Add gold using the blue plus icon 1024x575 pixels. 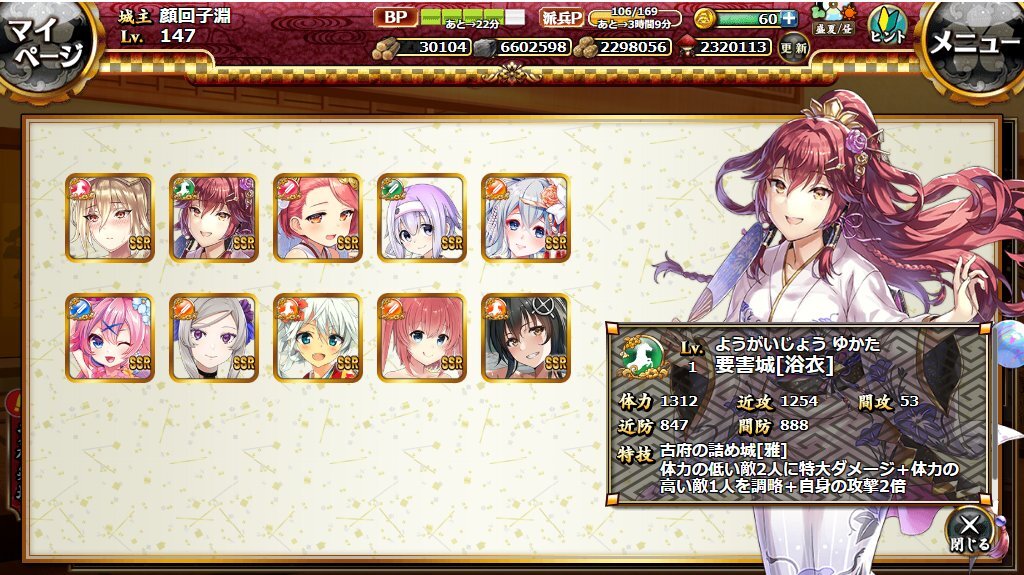pyautogui.click(x=789, y=19)
